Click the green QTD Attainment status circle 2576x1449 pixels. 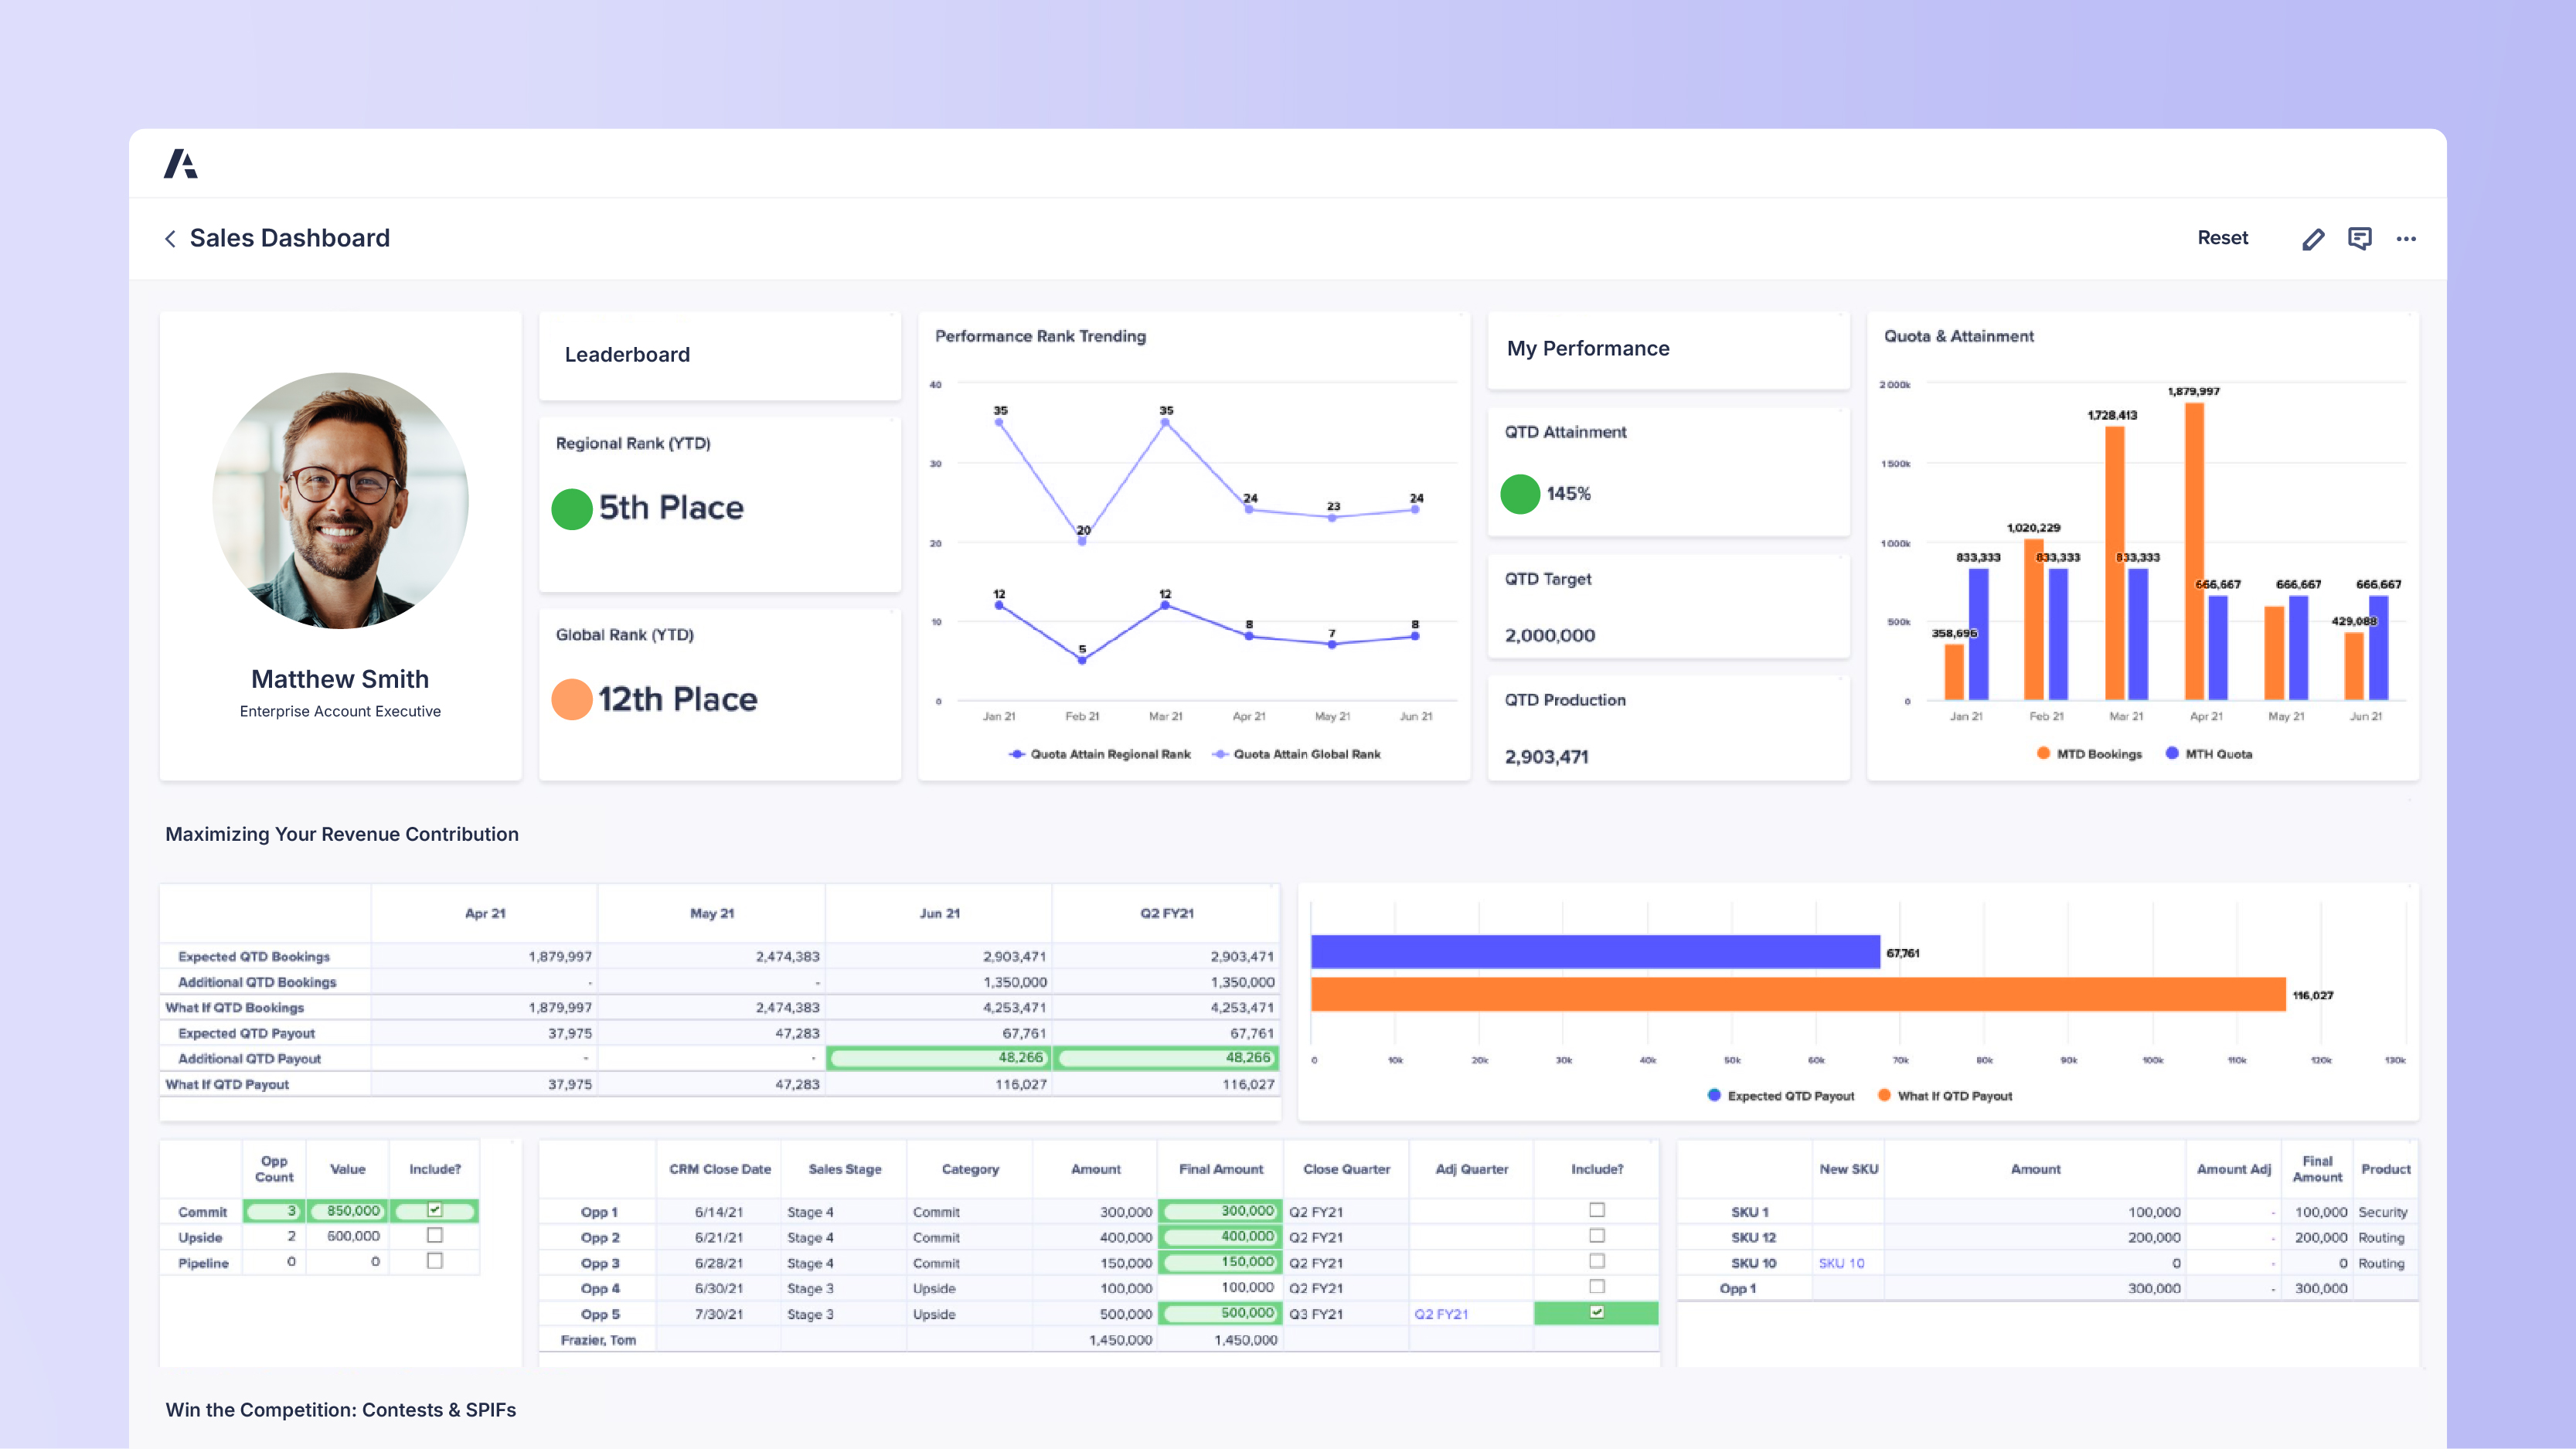1520,494
